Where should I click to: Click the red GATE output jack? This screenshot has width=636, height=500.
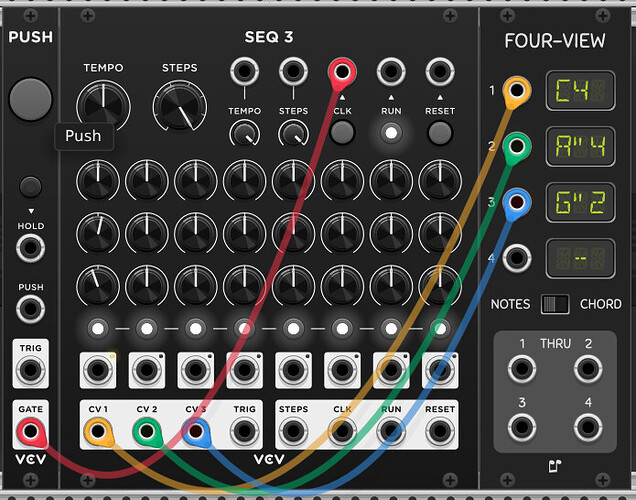pos(31,431)
